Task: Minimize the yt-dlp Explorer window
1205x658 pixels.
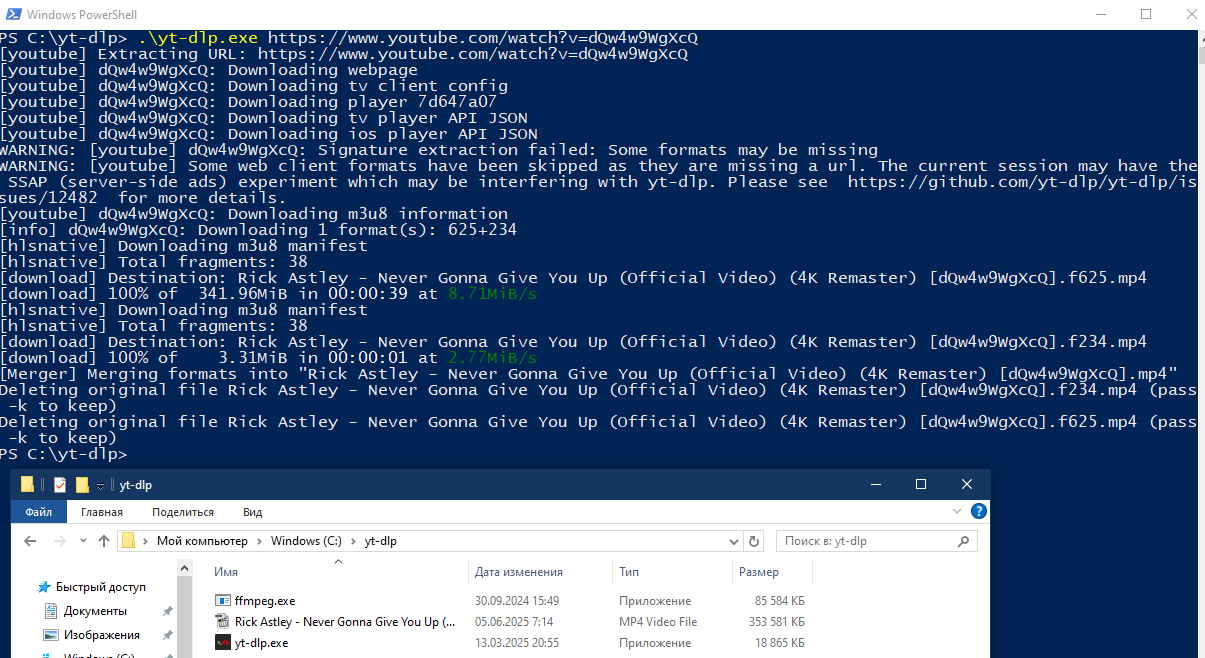Action: [875, 485]
